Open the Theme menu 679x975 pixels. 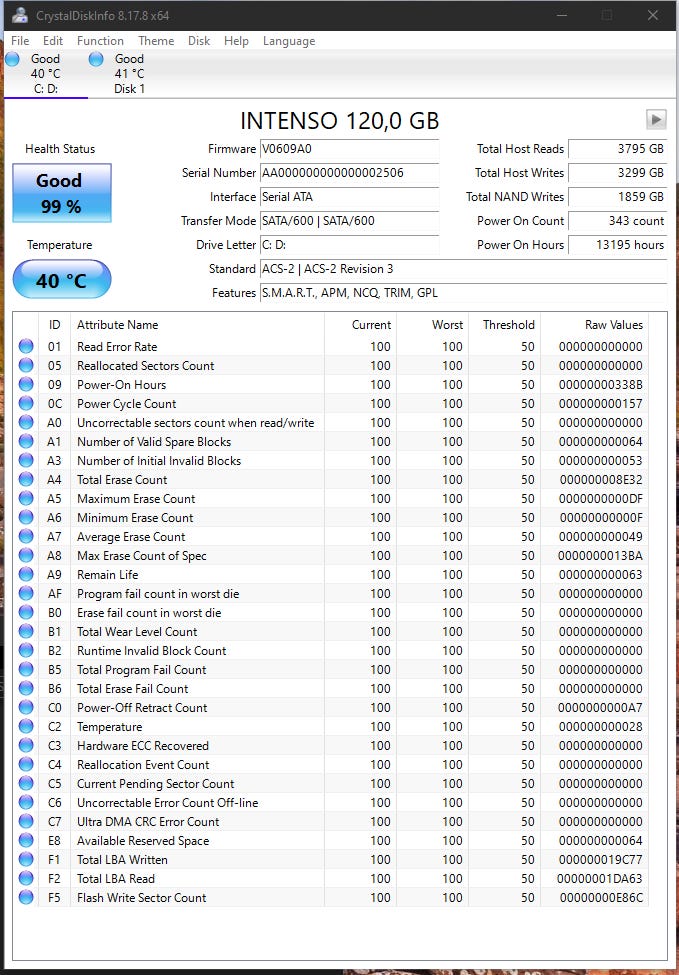click(156, 41)
